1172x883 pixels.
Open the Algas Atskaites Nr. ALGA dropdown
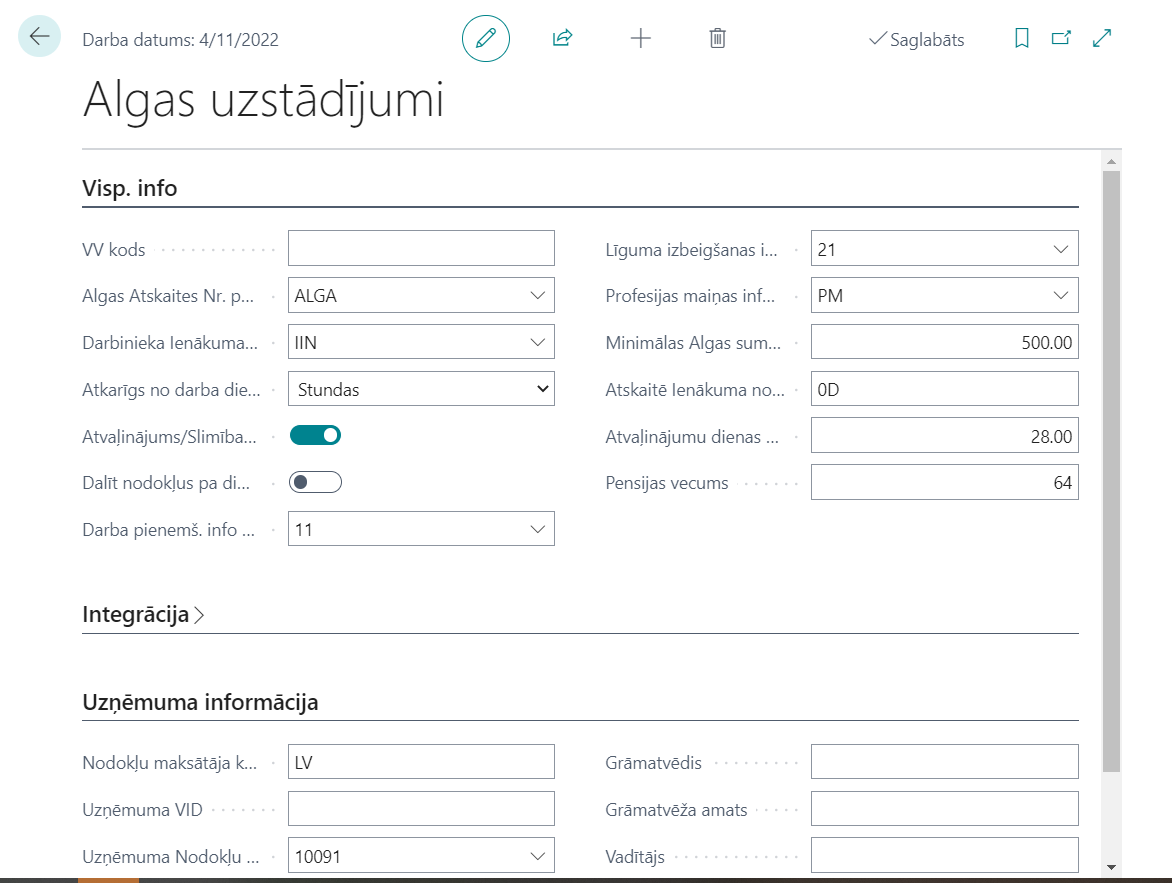coord(538,295)
